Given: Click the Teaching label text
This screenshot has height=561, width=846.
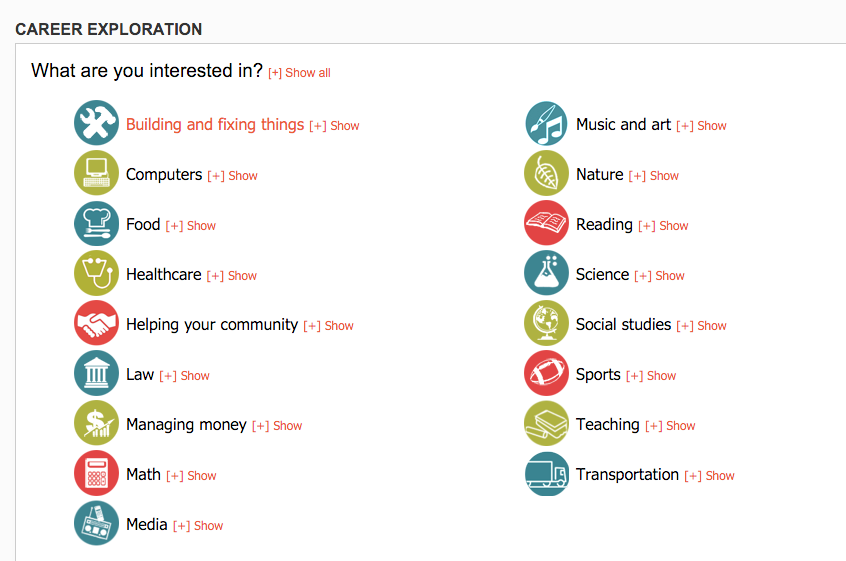Looking at the screenshot, I should (608, 425).
